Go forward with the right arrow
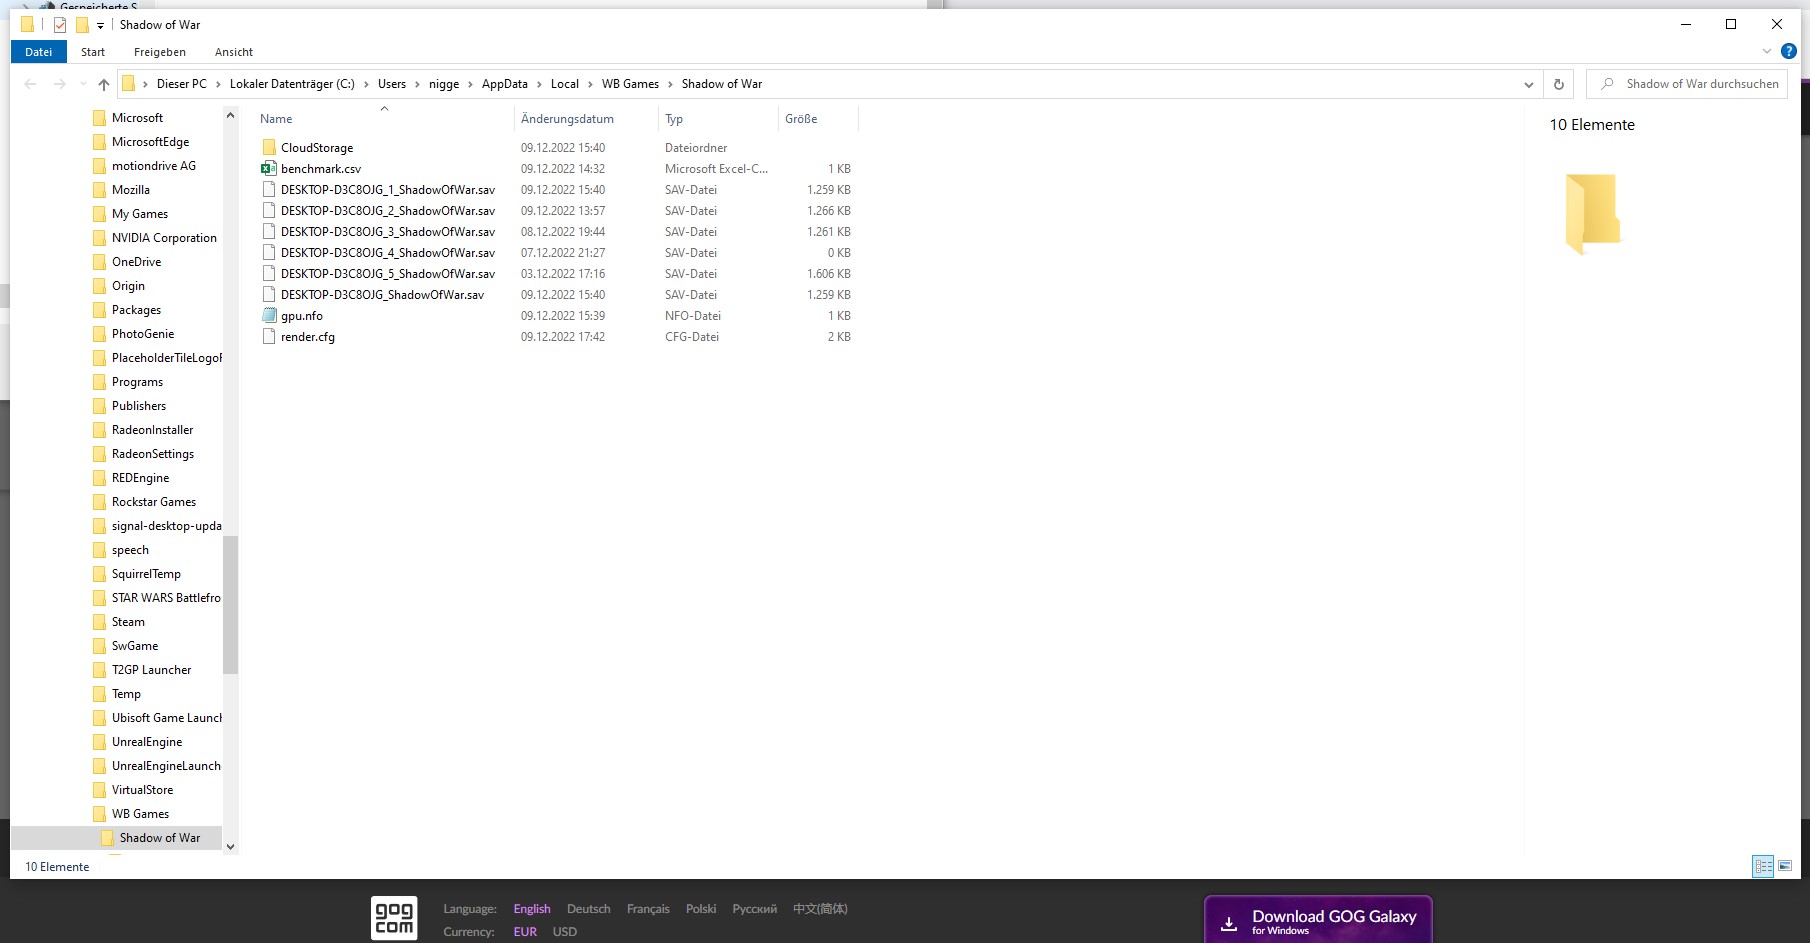 60,84
